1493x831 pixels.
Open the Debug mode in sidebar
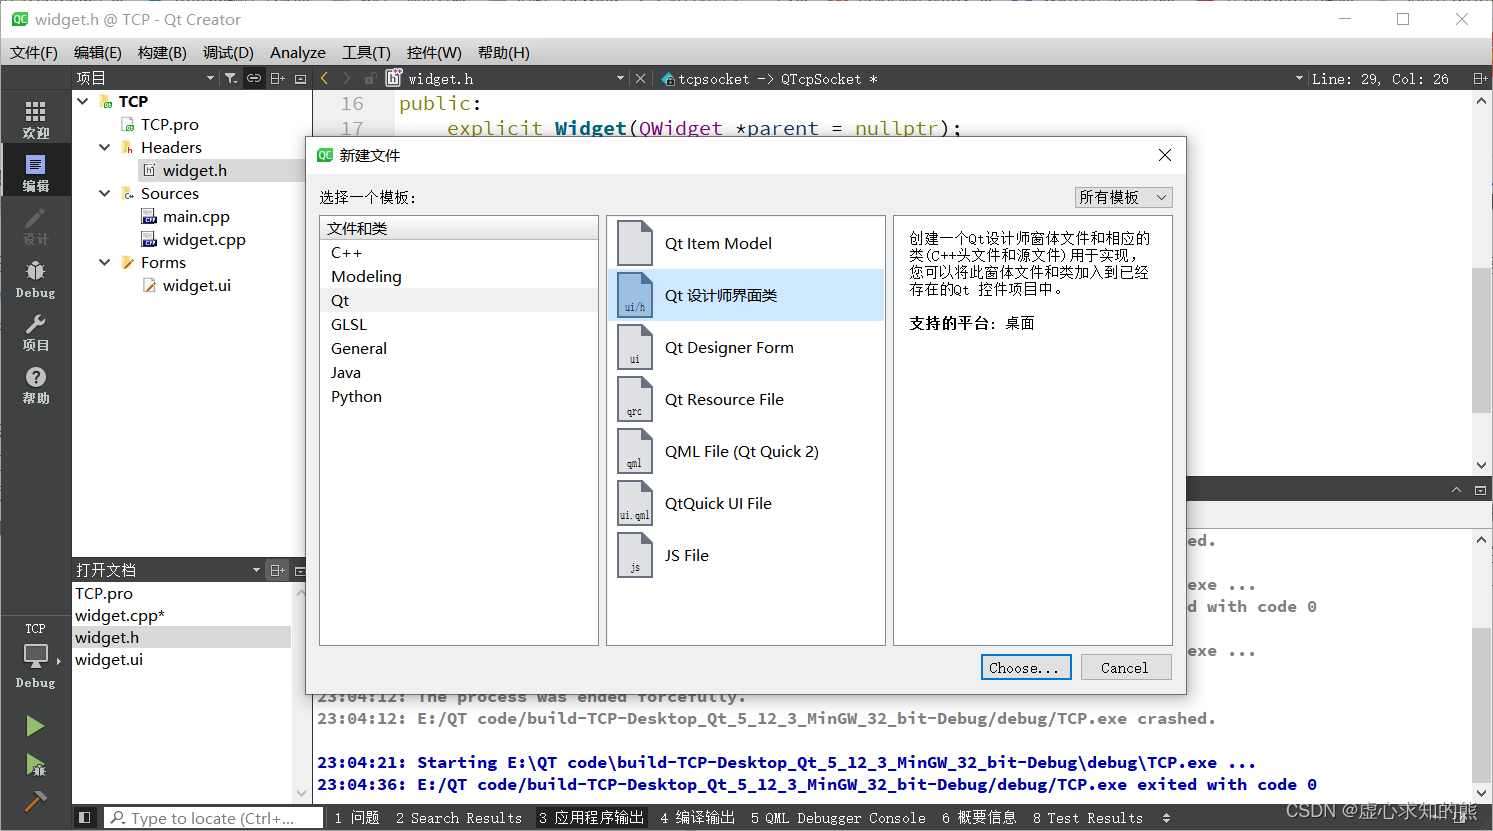pyautogui.click(x=35, y=279)
